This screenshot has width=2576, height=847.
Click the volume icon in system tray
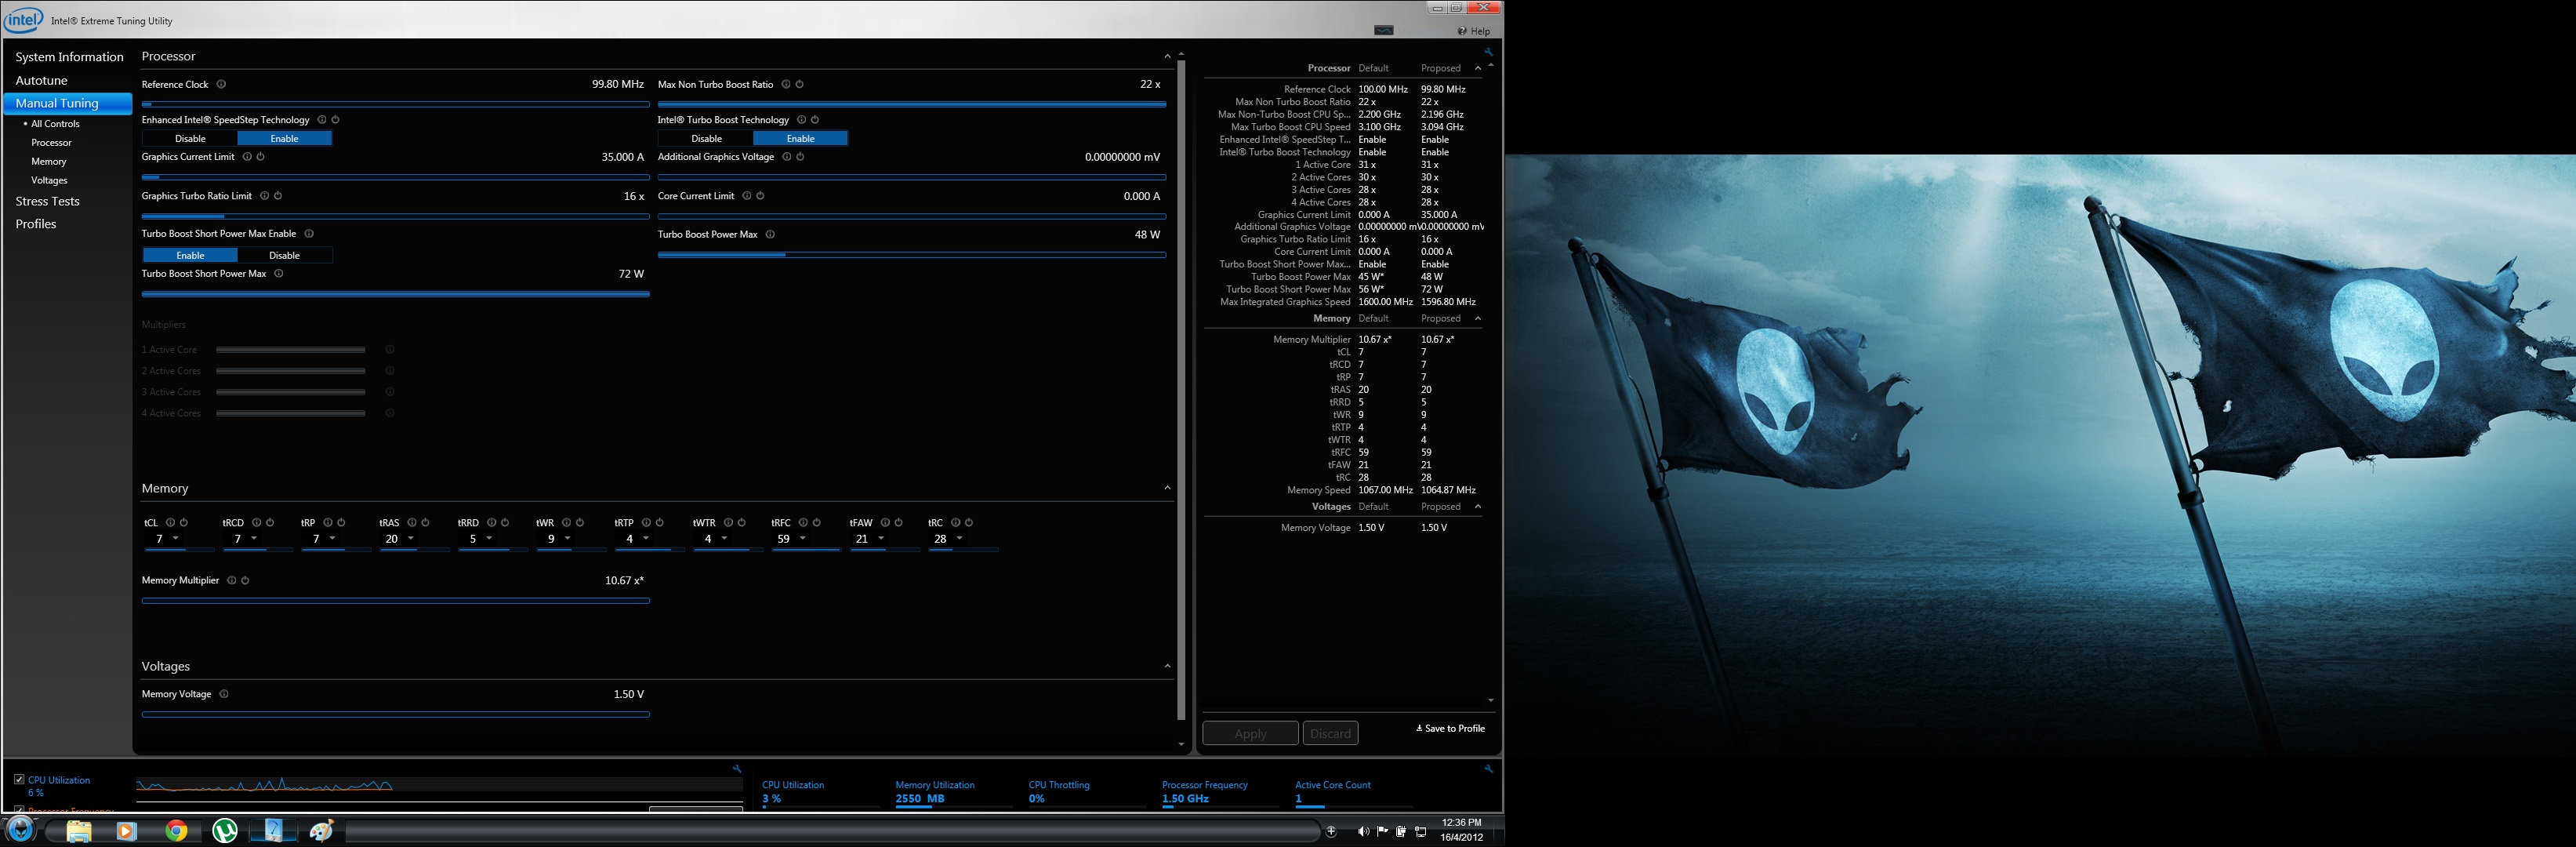tap(1363, 831)
